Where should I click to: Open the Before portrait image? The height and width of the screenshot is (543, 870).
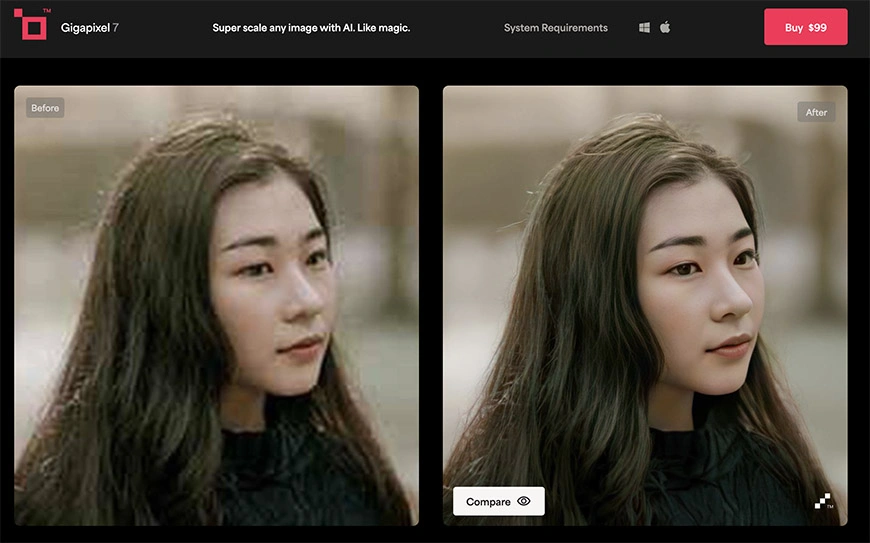pos(216,306)
